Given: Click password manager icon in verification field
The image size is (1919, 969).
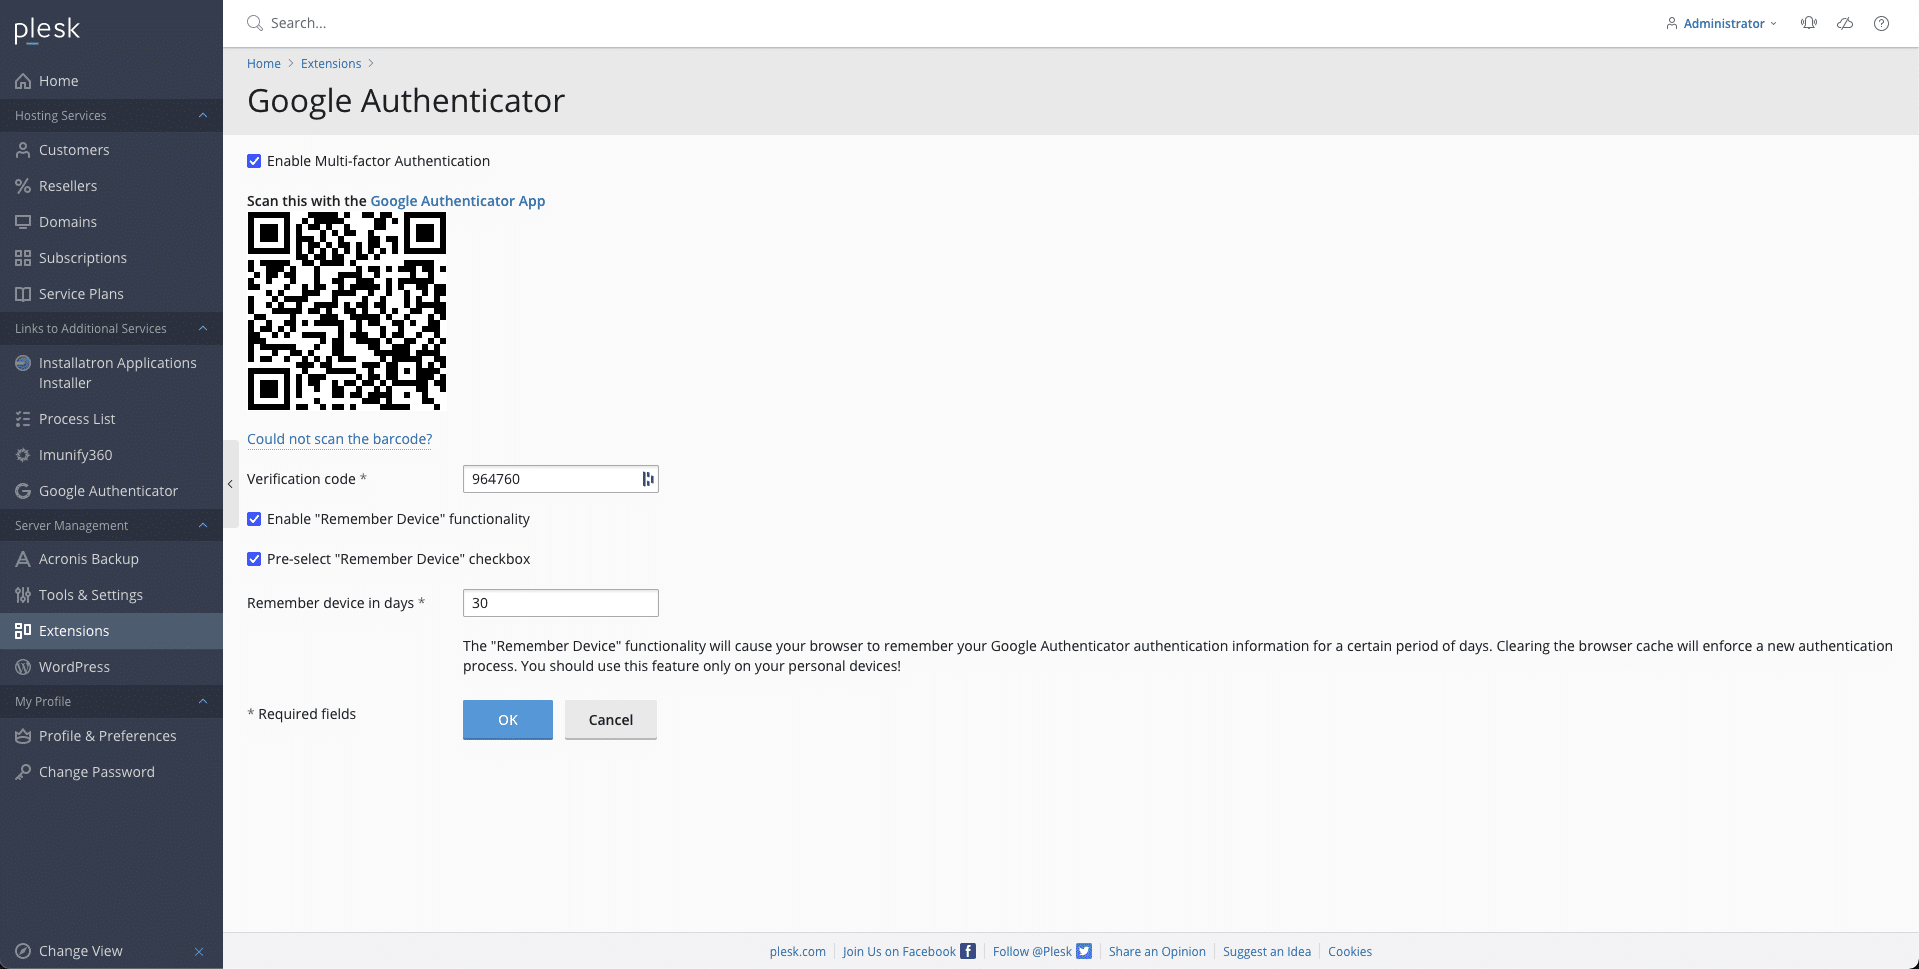Looking at the screenshot, I should coord(648,479).
